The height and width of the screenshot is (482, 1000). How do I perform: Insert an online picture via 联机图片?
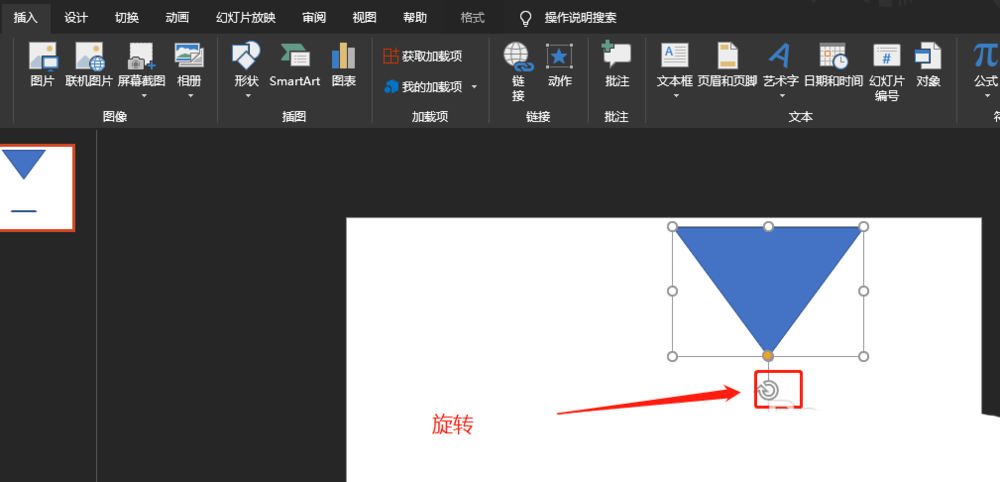click(89, 65)
